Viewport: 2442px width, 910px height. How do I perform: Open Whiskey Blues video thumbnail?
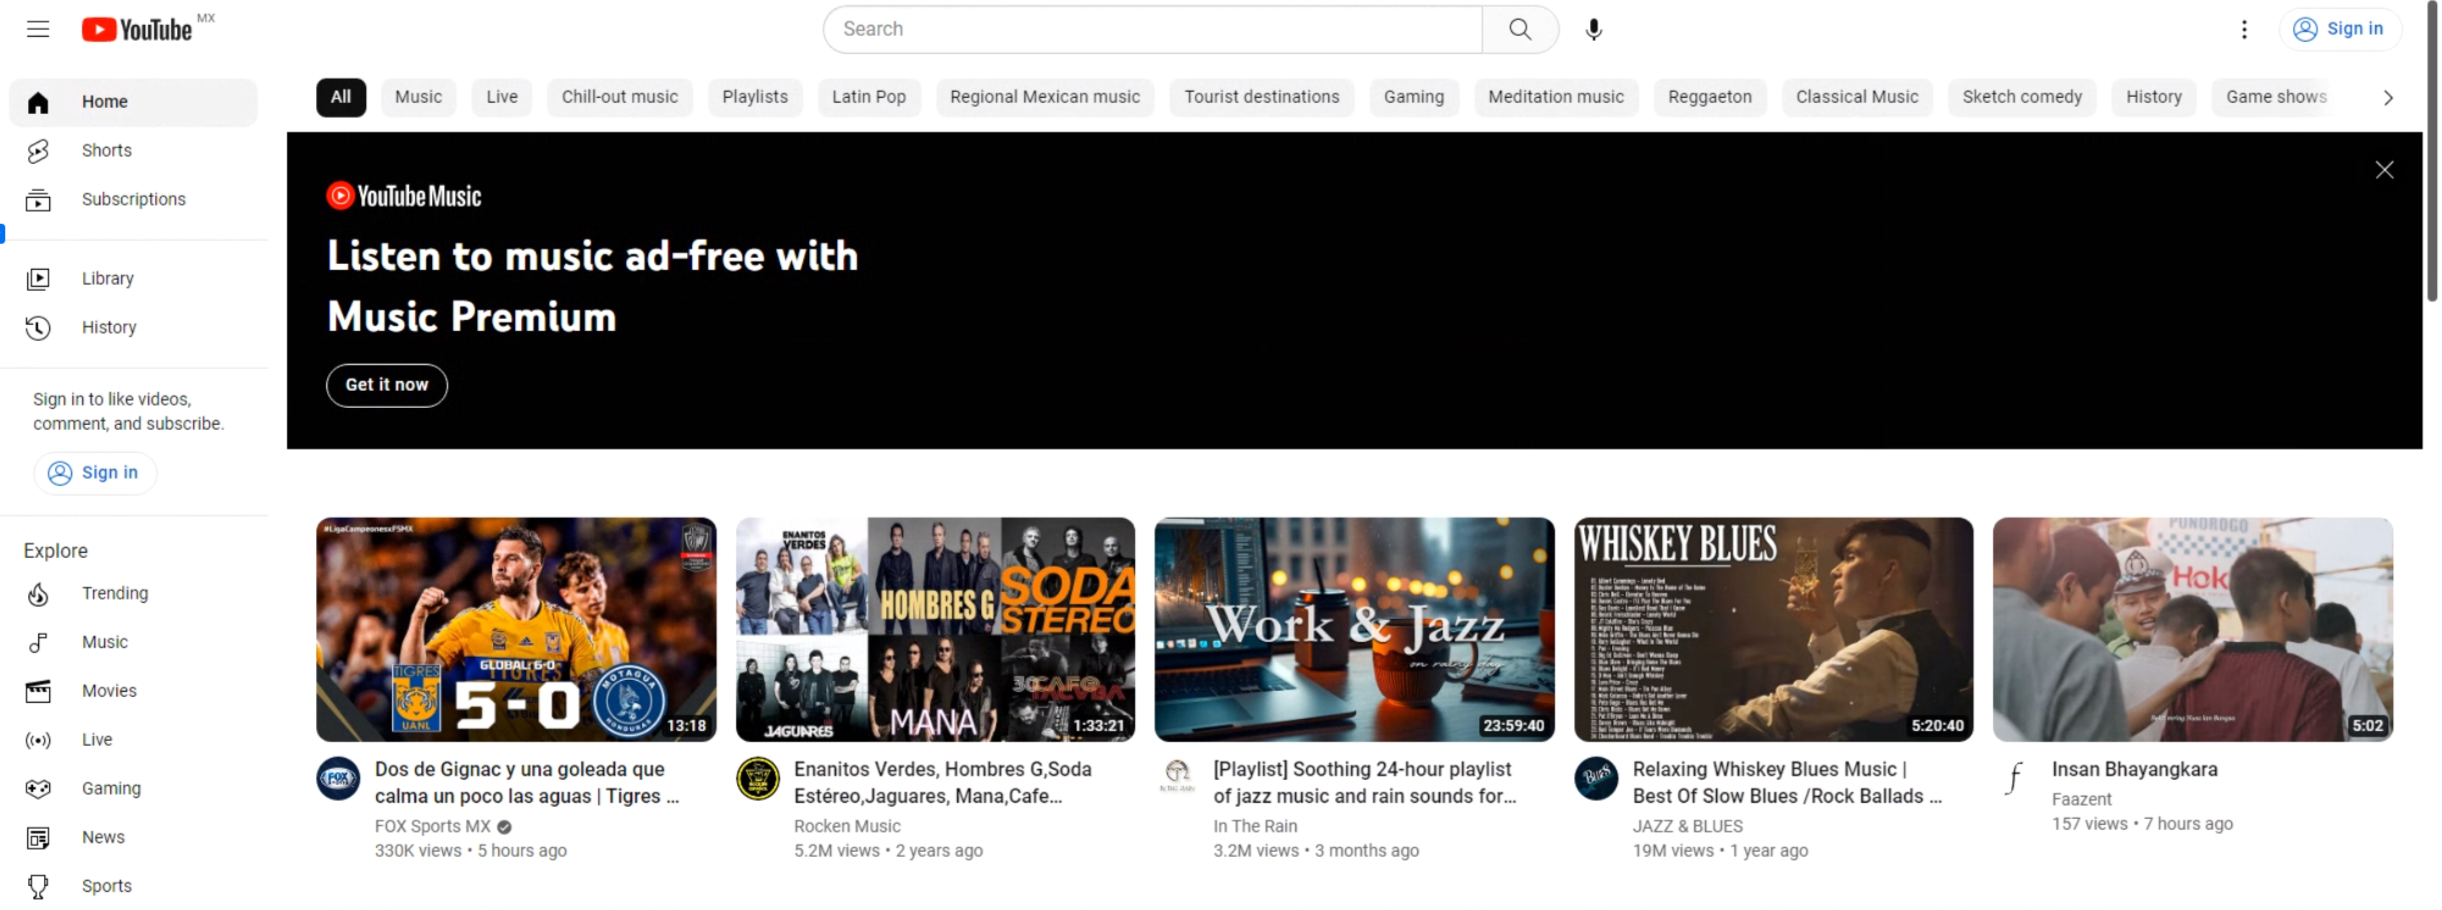[1773, 629]
